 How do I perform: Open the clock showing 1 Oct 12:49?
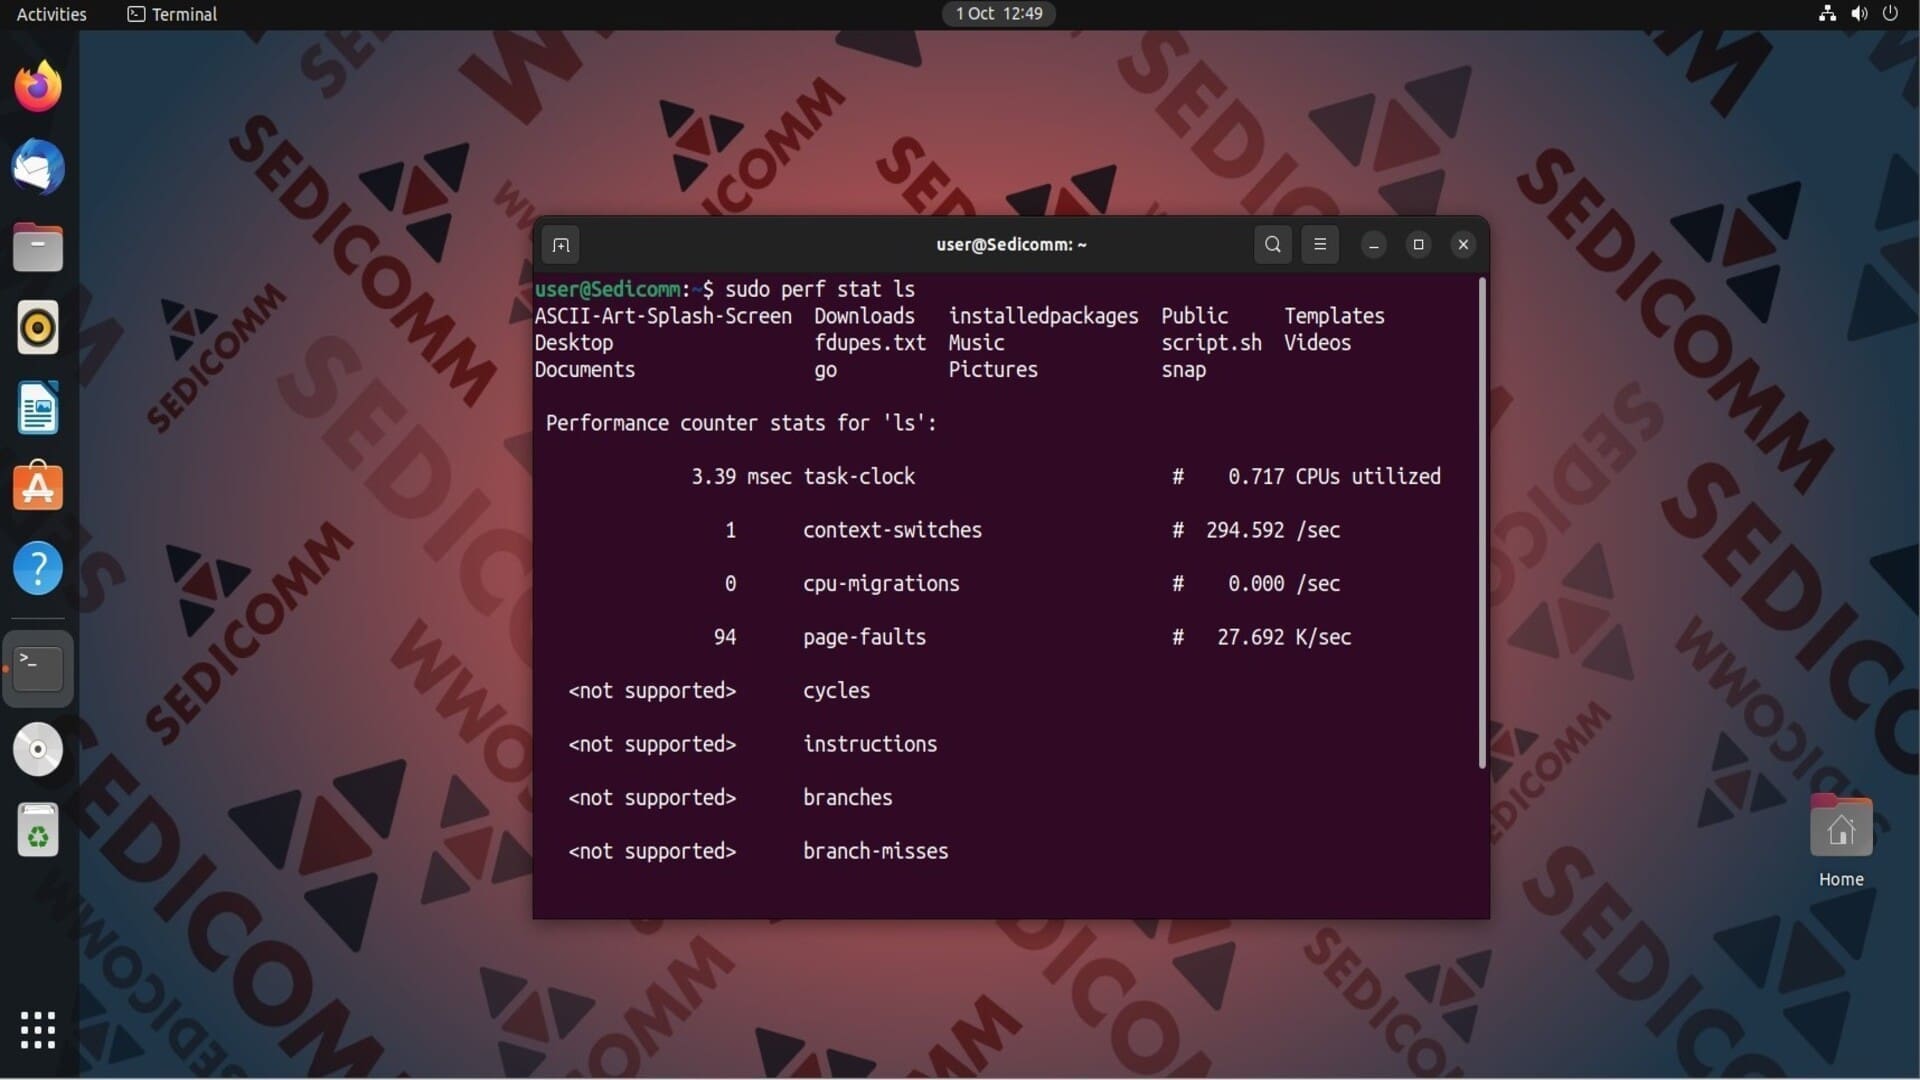tap(999, 14)
